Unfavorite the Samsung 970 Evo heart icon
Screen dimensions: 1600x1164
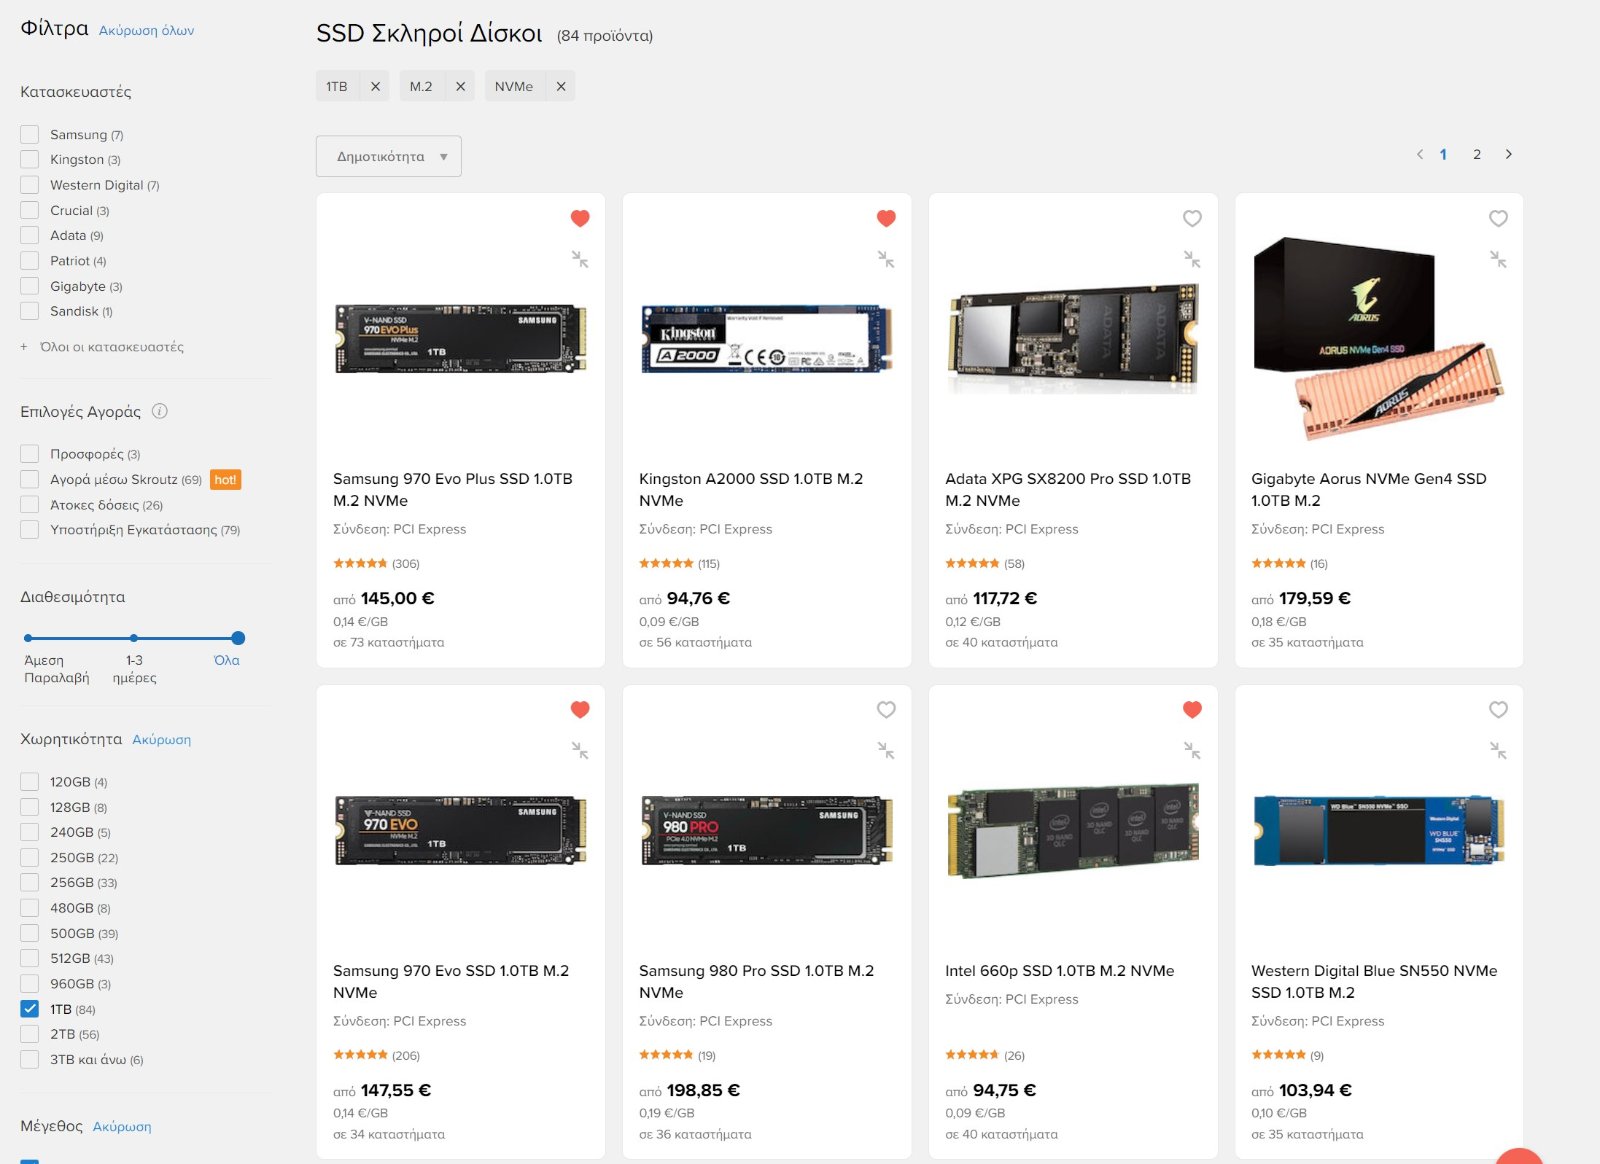click(x=580, y=709)
